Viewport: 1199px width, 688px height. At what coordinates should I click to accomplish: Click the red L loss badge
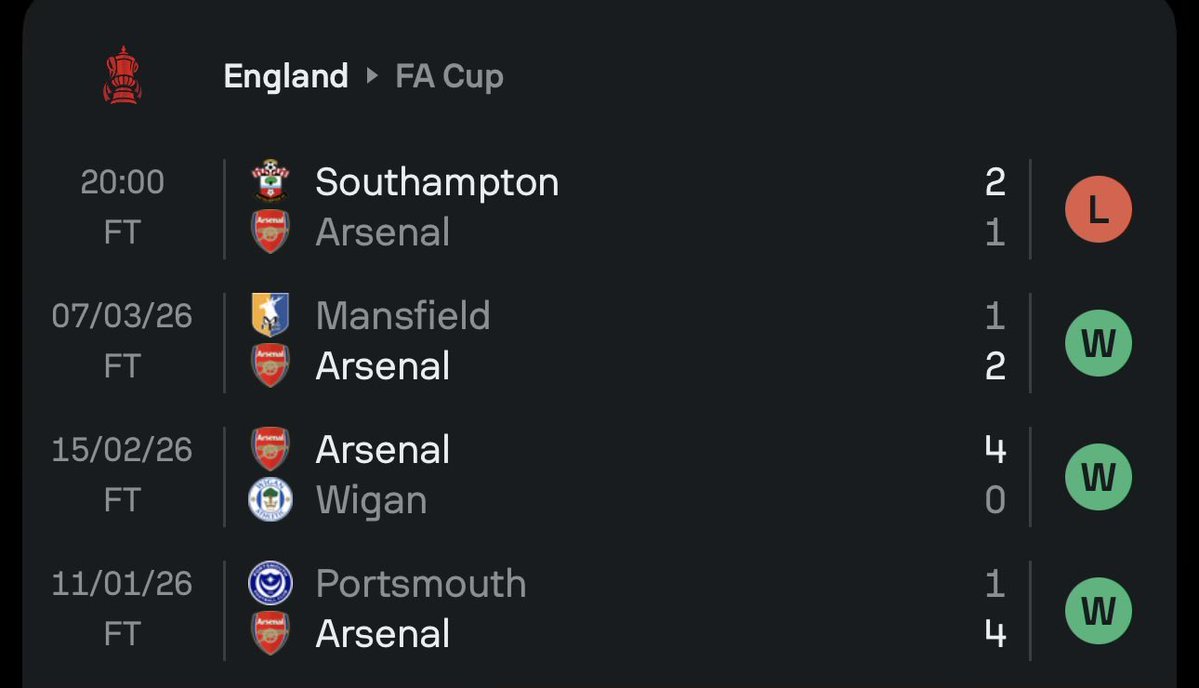[x=1098, y=209]
